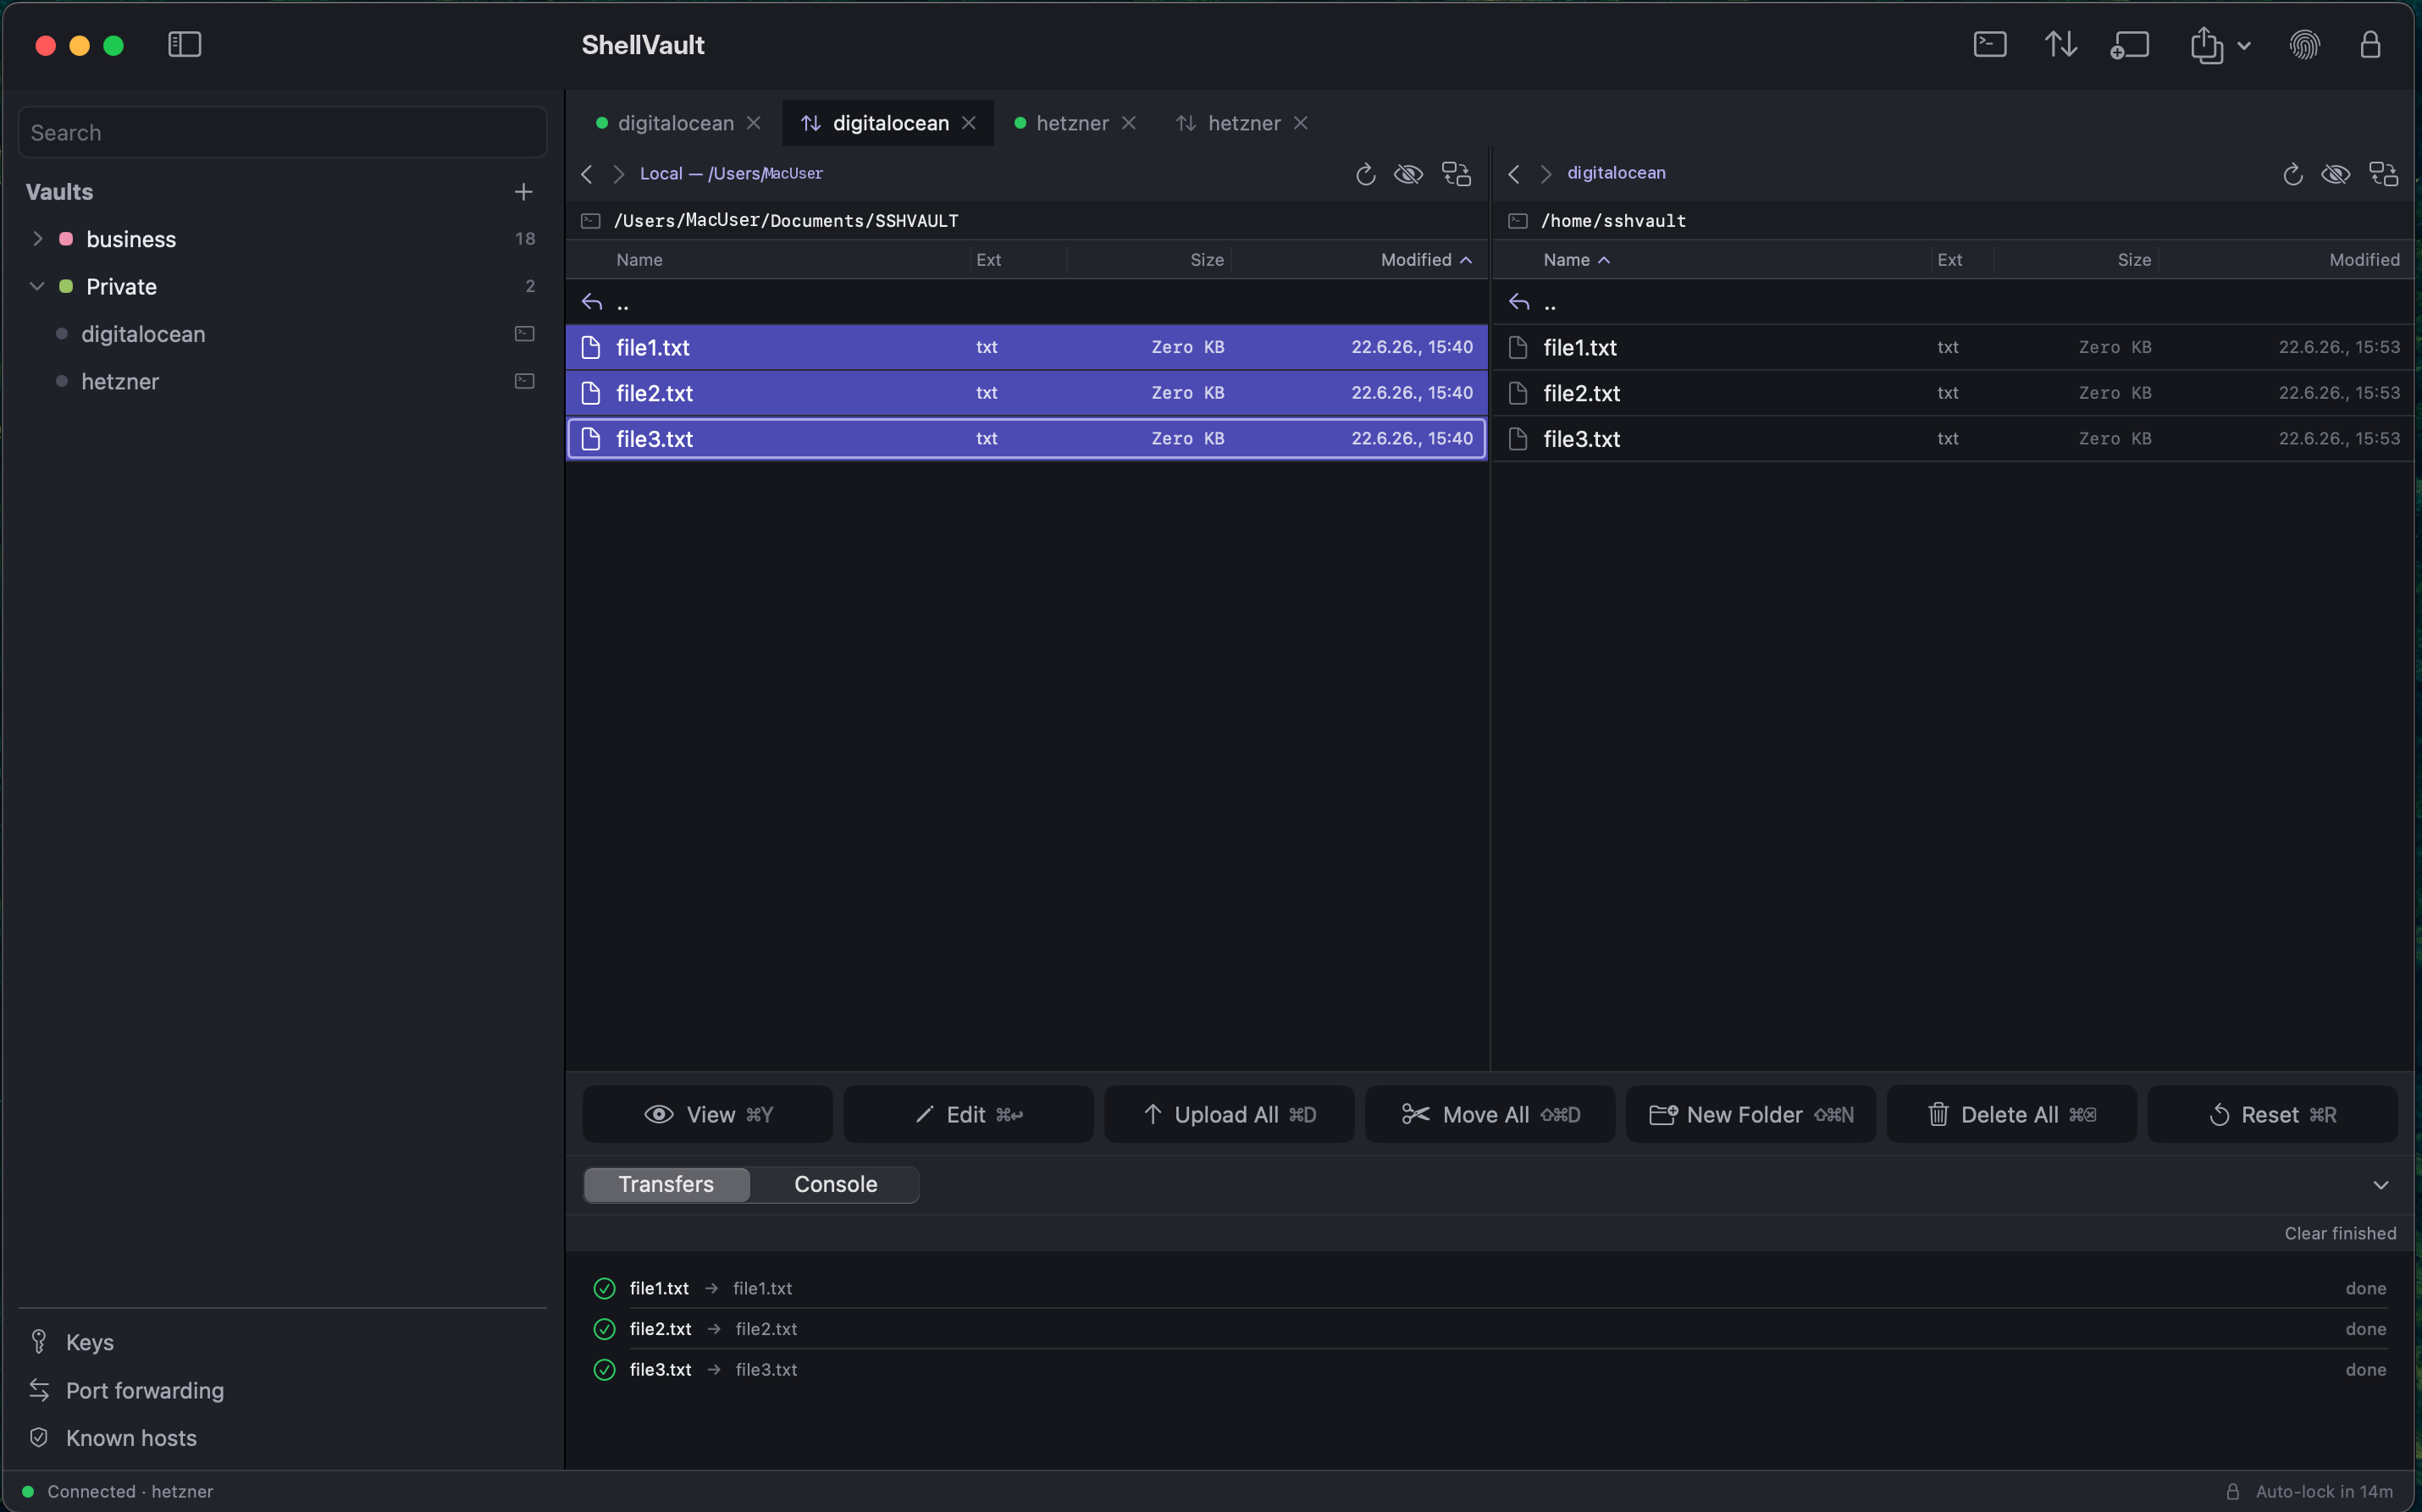Click the add host screen icon
2422x1512 pixels.
2130,45
